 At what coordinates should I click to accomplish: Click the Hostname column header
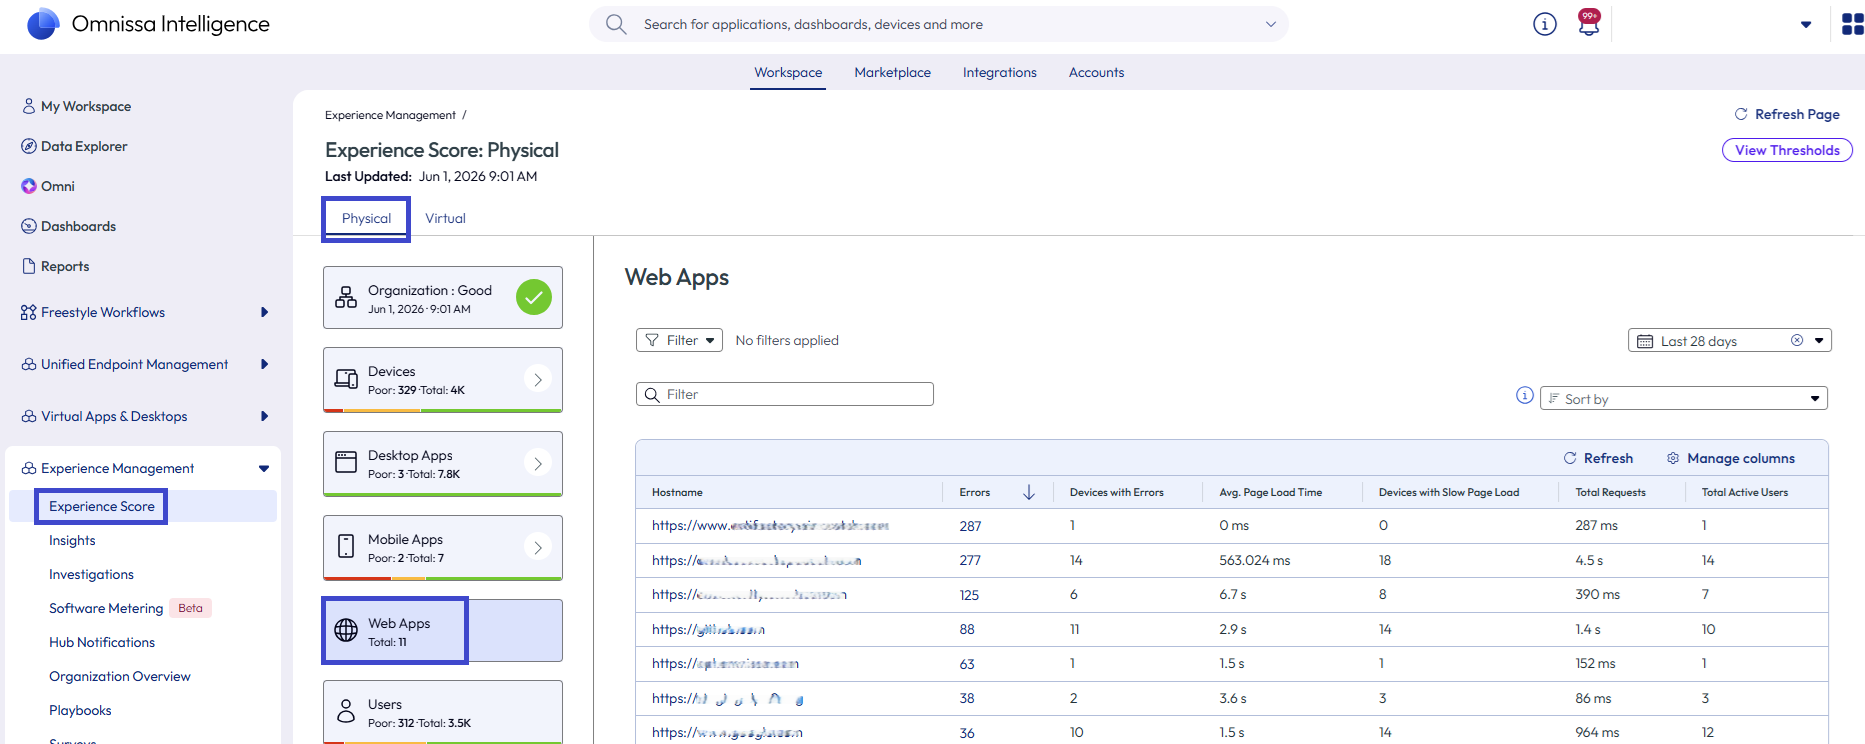[677, 492]
